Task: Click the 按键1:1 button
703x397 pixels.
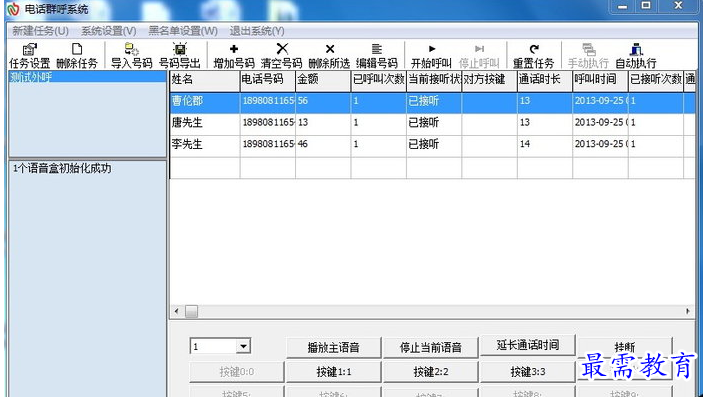Action: tap(334, 372)
